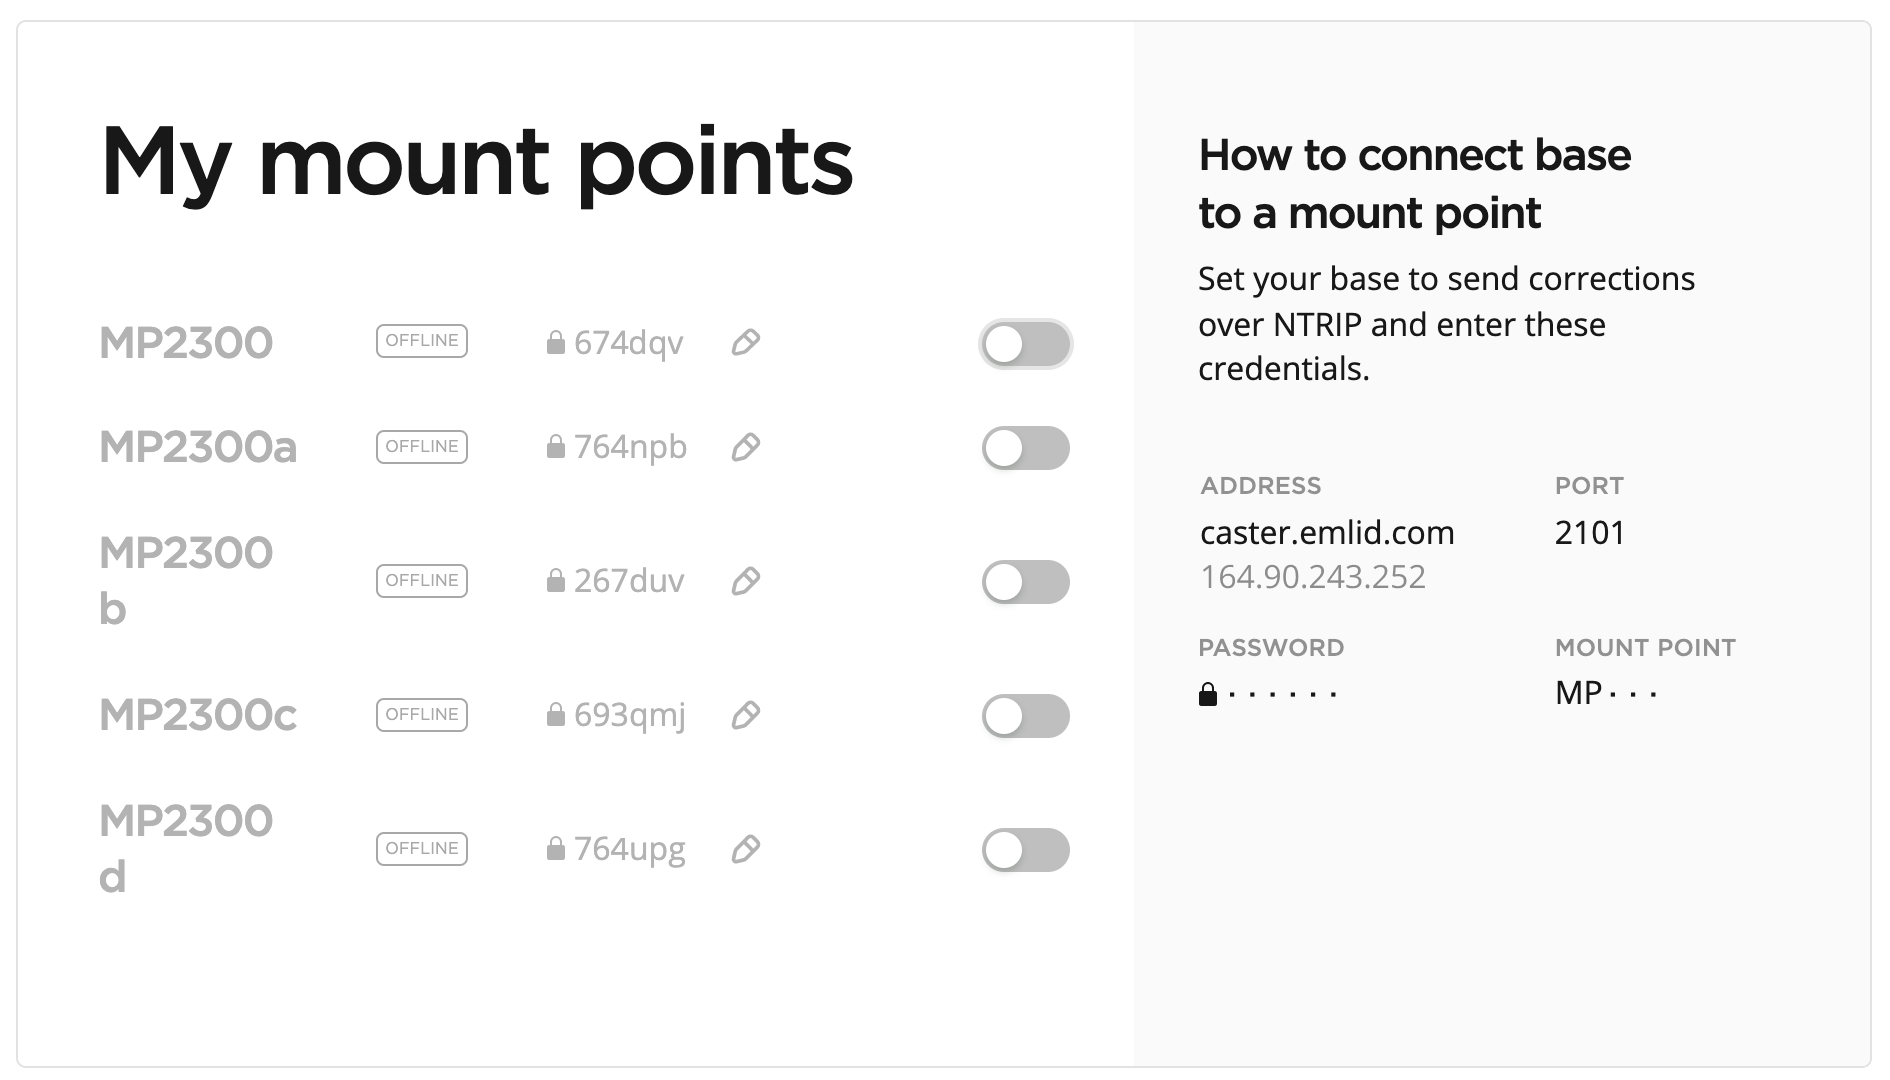The width and height of the screenshot is (1890, 1080).
Task: Edit the MP2300c mount point
Action: click(x=746, y=716)
